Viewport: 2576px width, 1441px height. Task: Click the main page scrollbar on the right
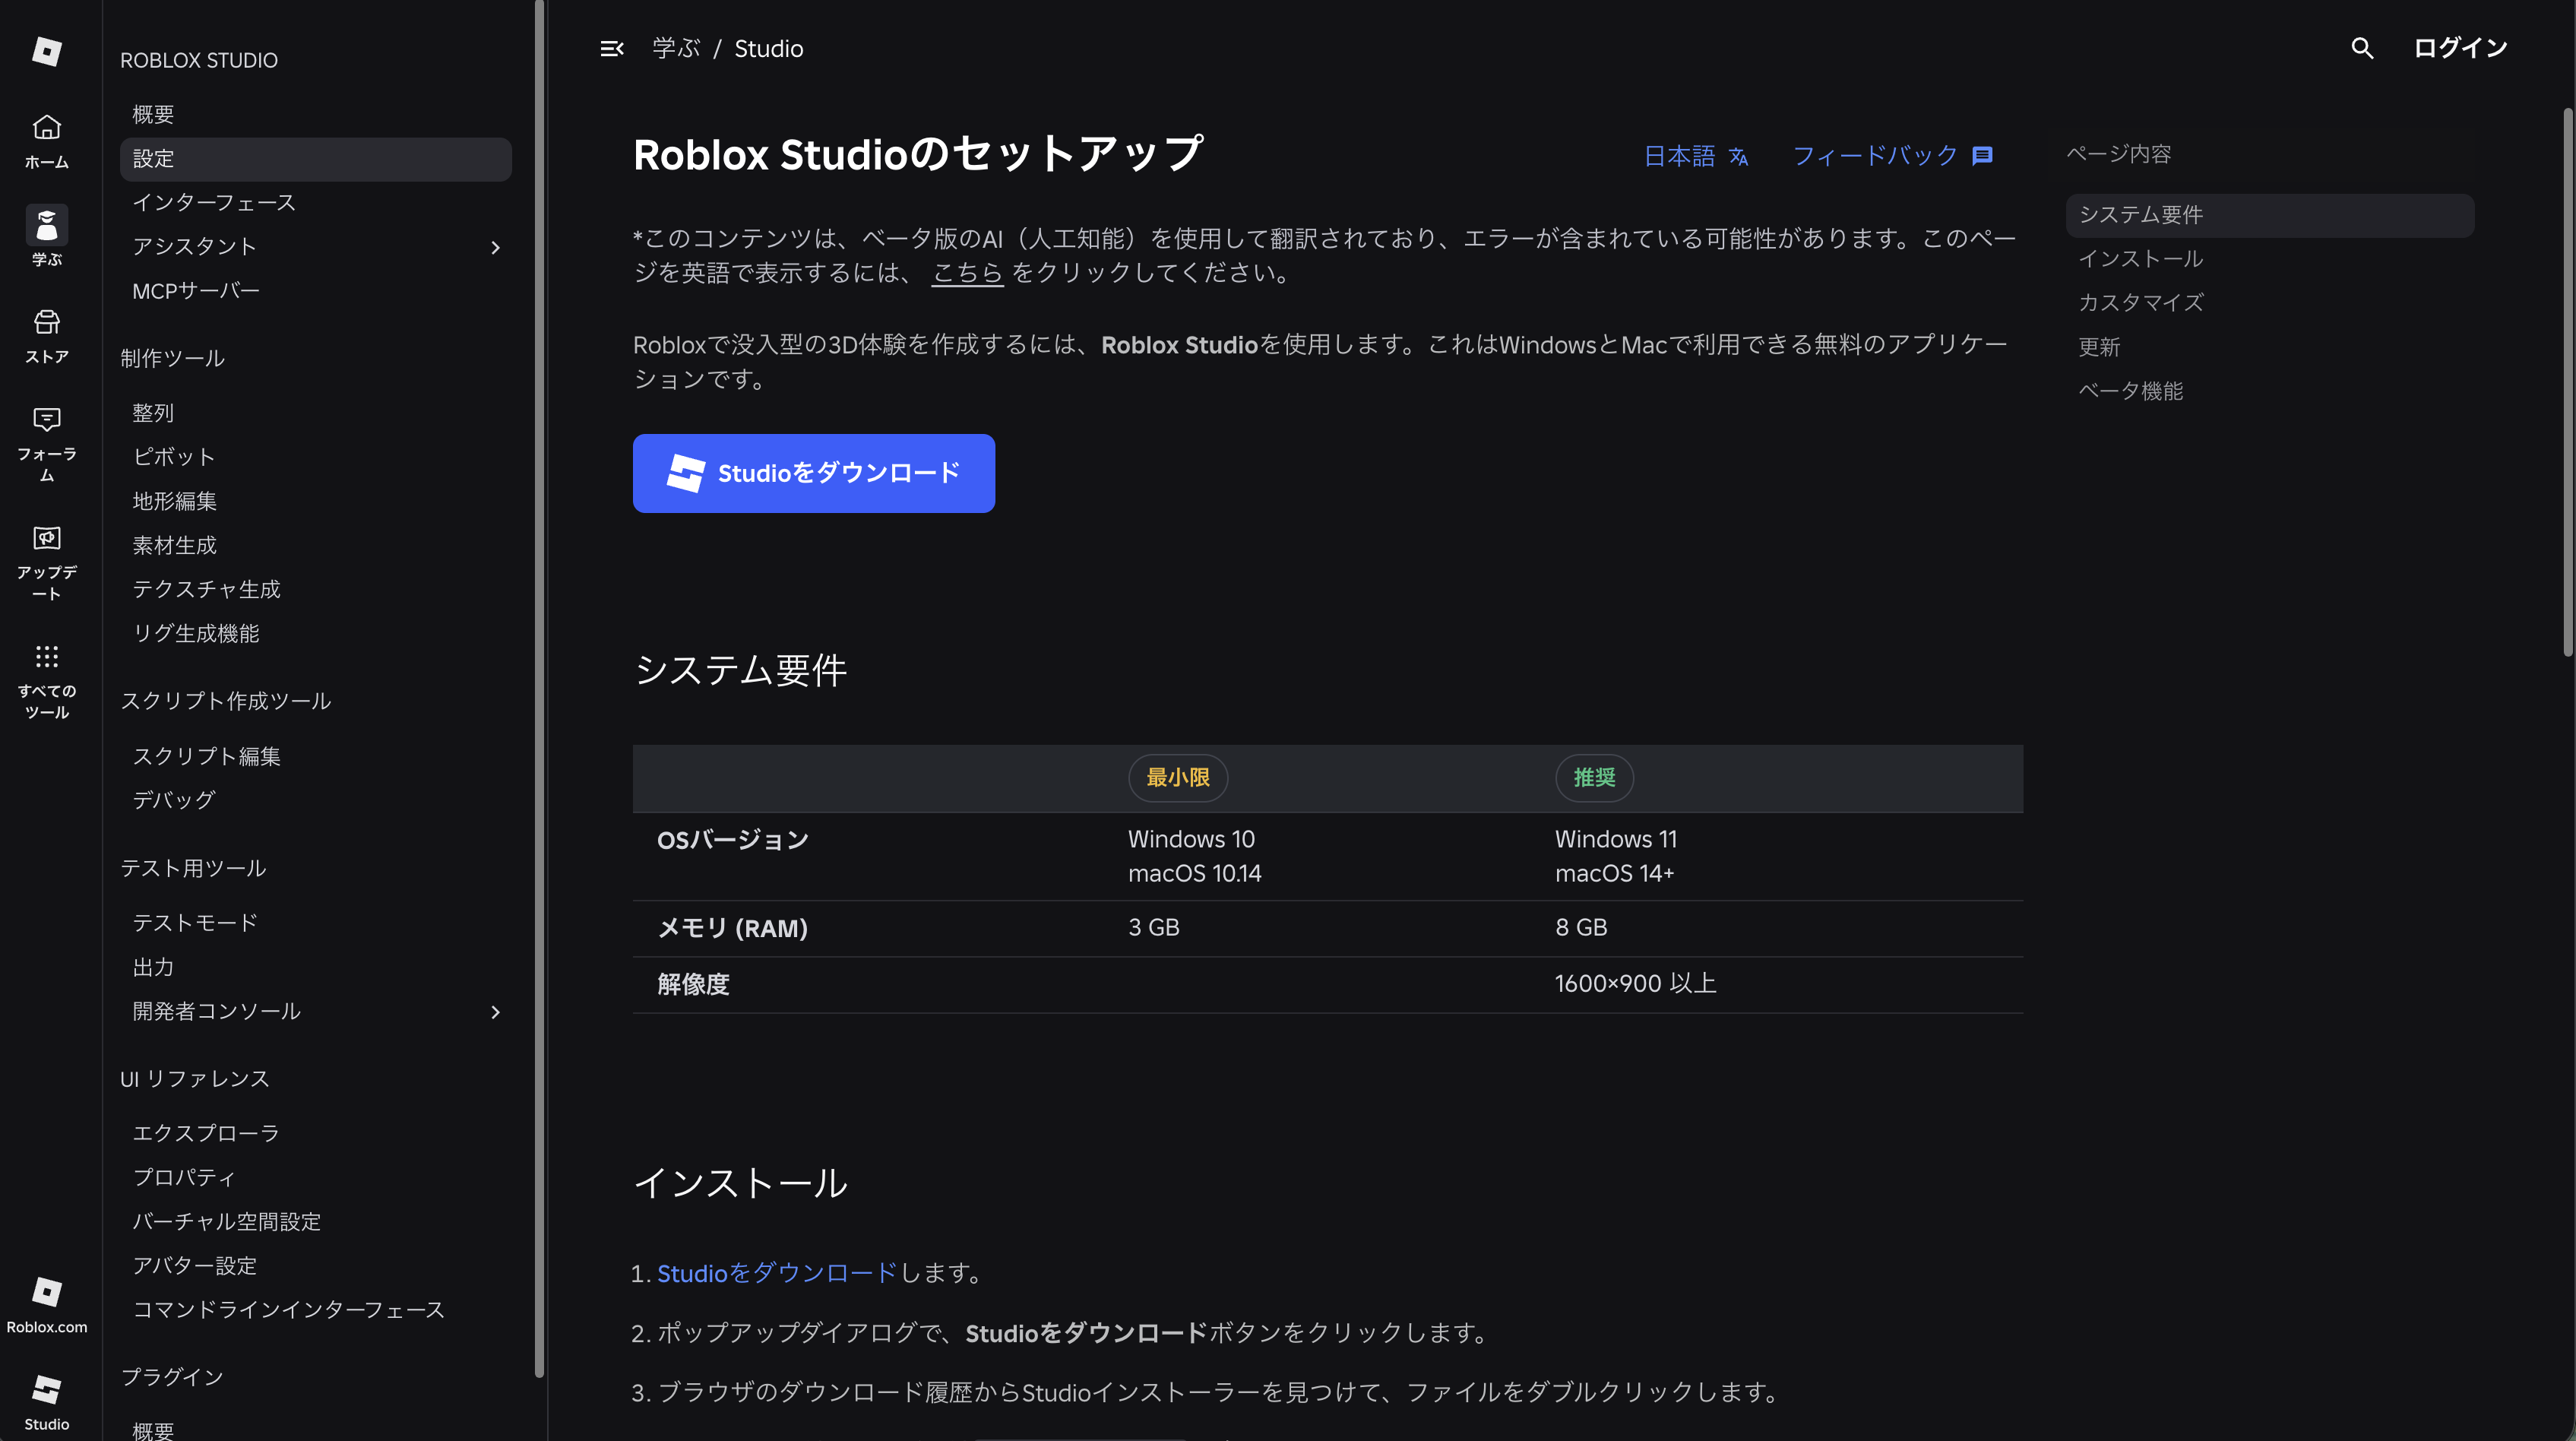(2567, 382)
